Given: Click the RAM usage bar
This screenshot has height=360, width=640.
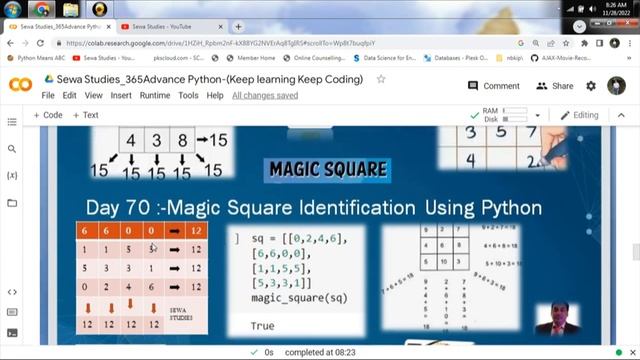Looking at the screenshot, I should (x=515, y=111).
